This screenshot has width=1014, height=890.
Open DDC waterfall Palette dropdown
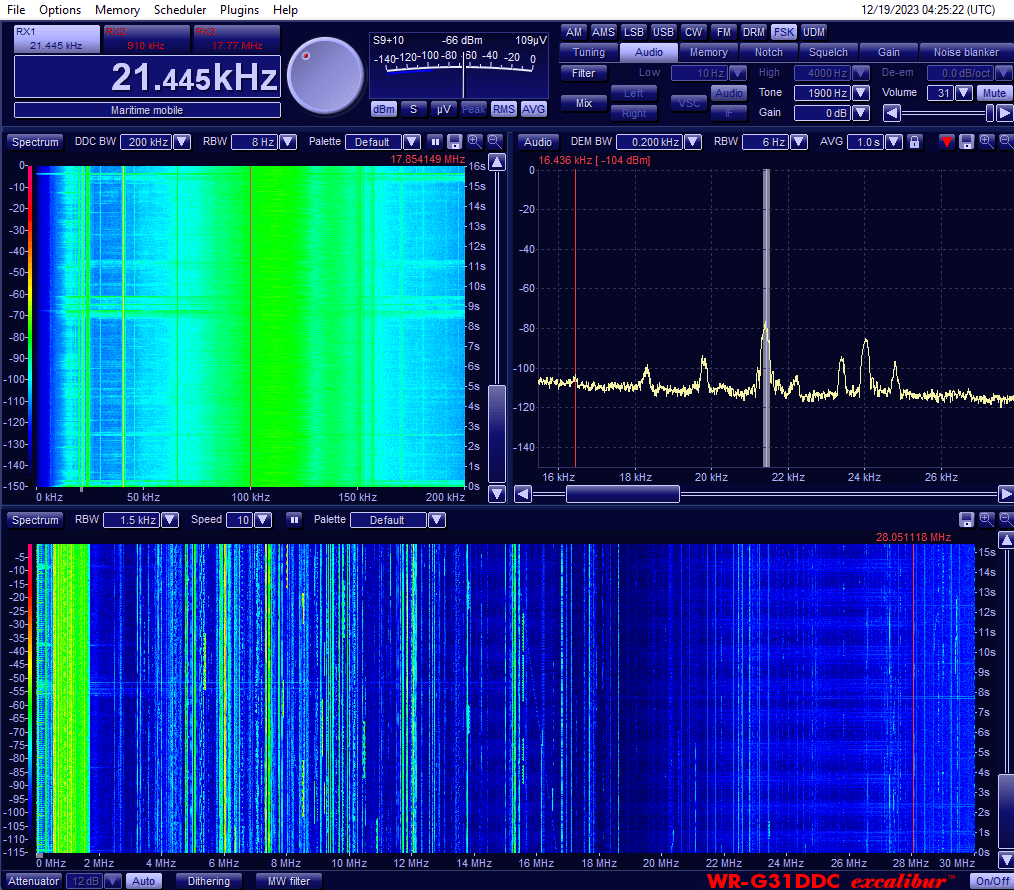(x=412, y=142)
